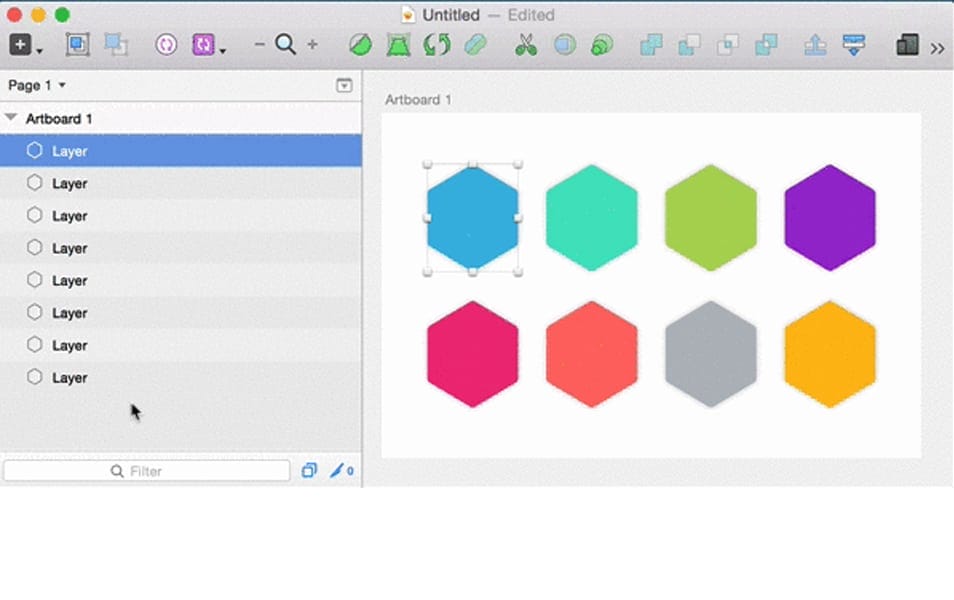Open the square purple Symbol dropdown
This screenshot has width=954, height=600.
click(208, 45)
